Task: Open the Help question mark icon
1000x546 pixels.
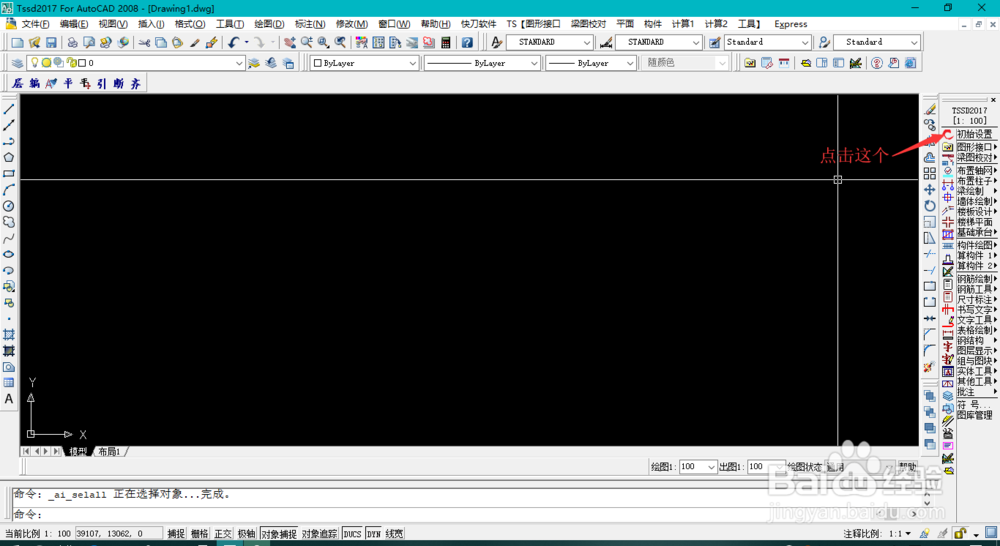Action: 467,42
